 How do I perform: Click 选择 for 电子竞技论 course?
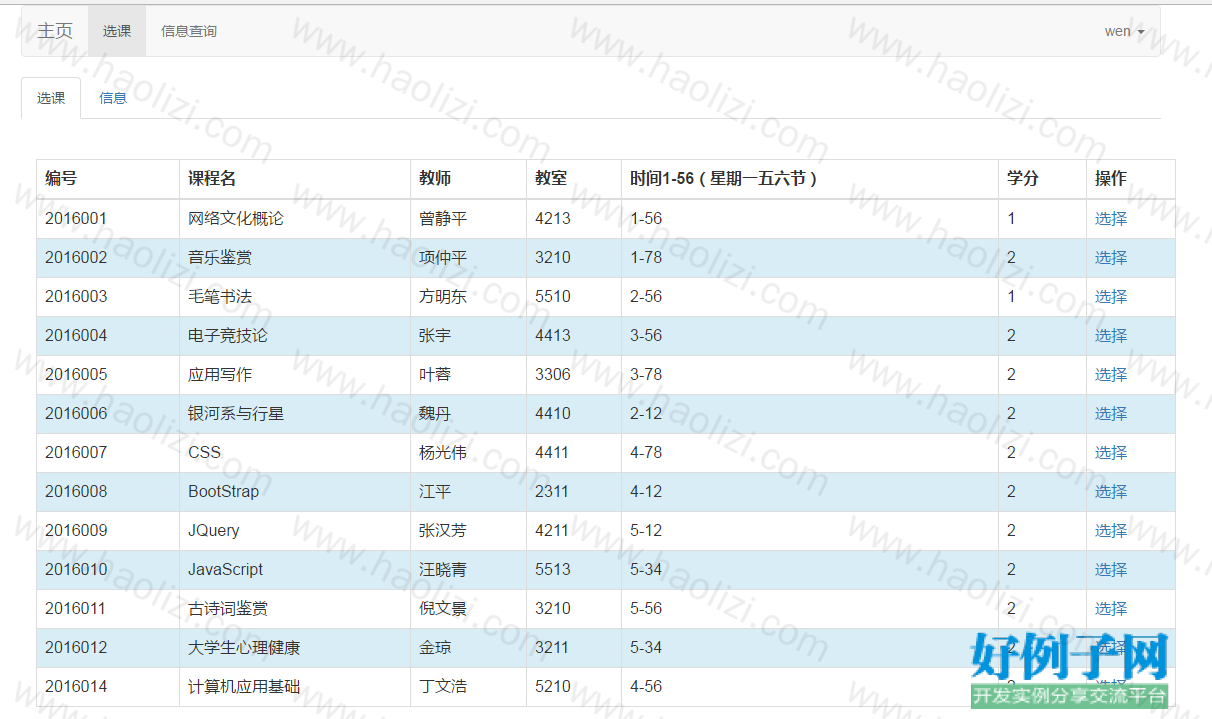tap(1111, 335)
